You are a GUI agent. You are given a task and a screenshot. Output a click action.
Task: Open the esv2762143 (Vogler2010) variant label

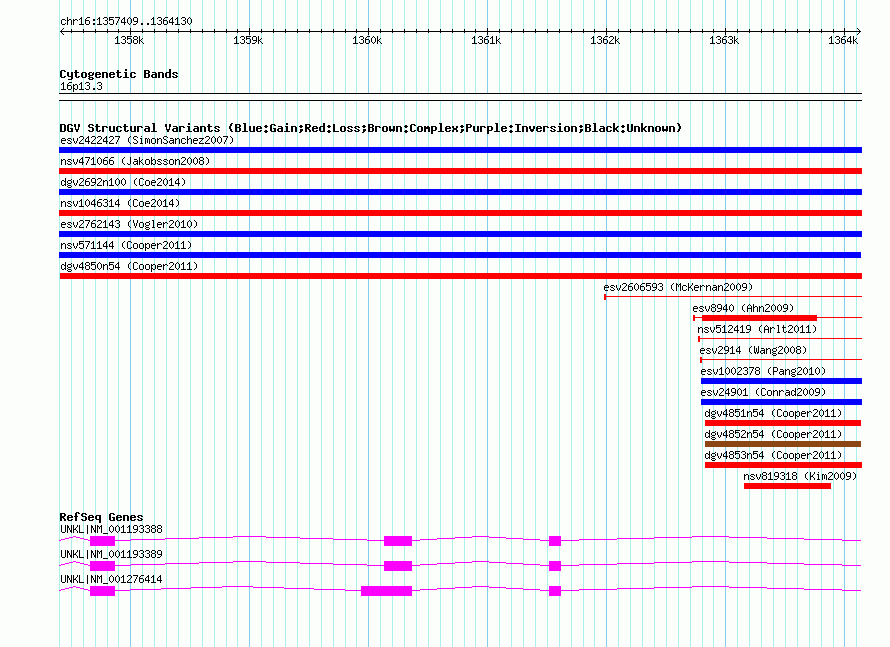coord(128,224)
